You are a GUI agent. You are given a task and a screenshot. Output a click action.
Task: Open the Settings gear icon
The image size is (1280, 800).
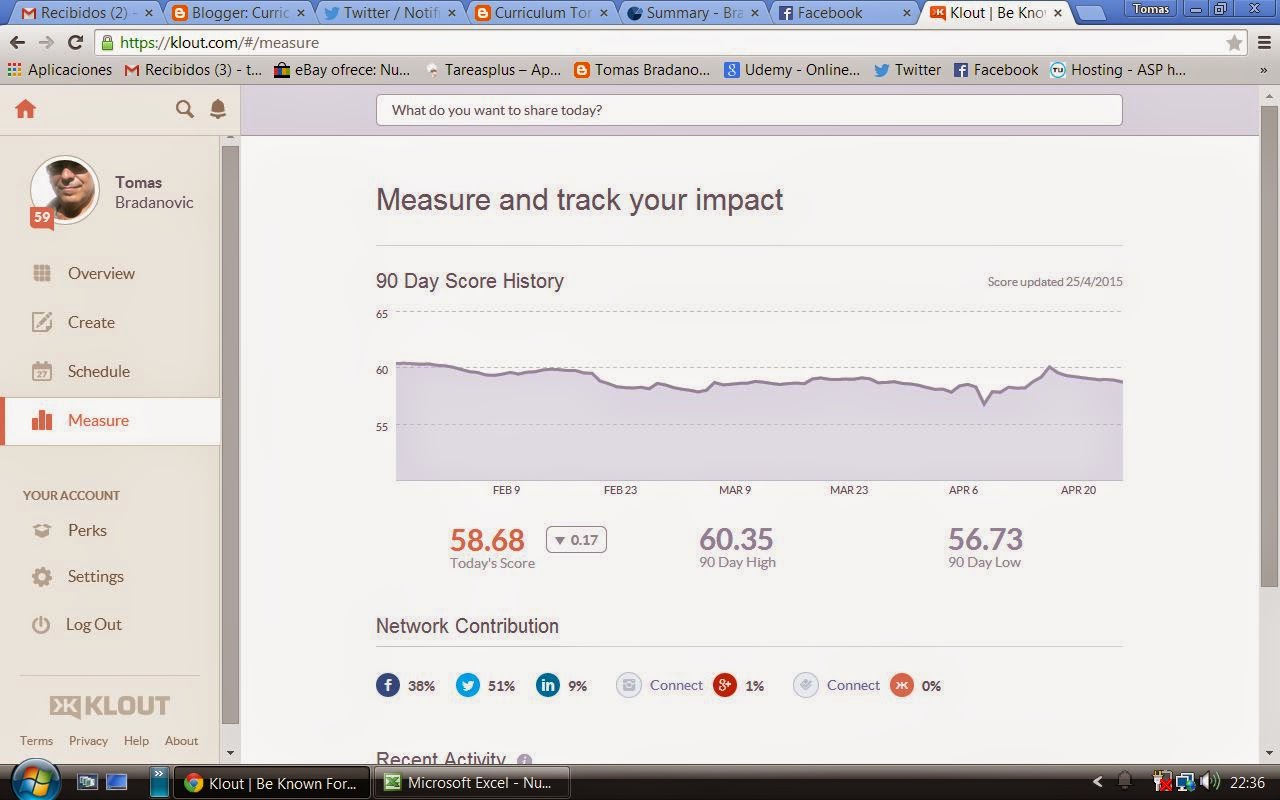(x=42, y=577)
